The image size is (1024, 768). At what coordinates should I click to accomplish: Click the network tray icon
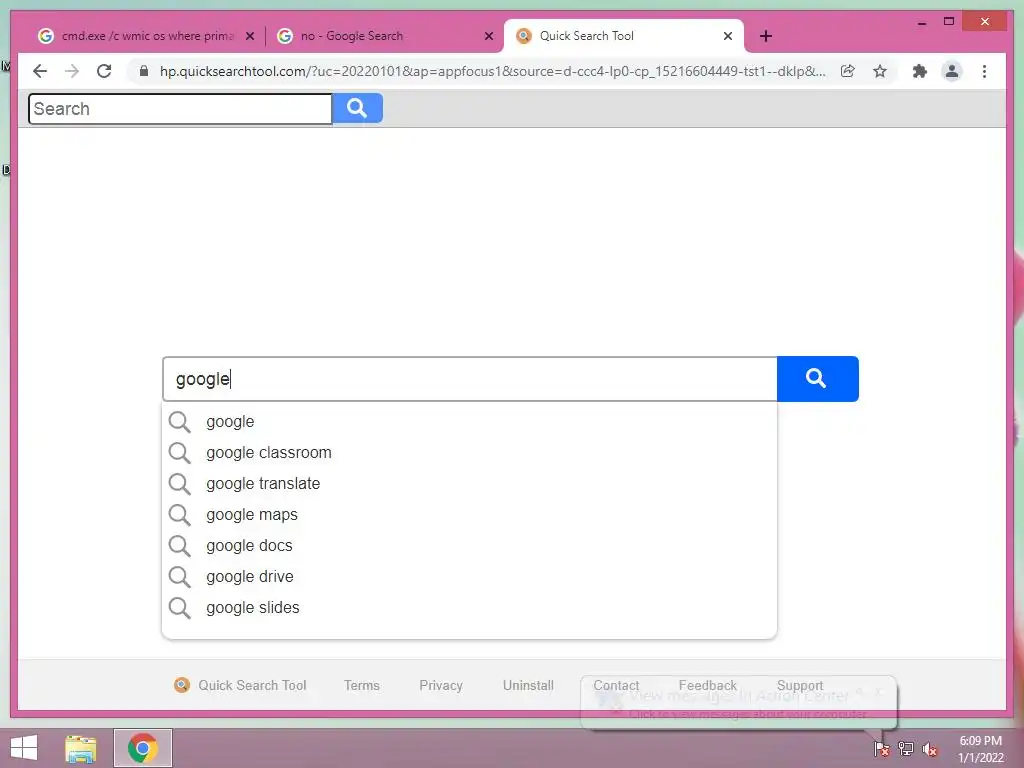(906, 749)
